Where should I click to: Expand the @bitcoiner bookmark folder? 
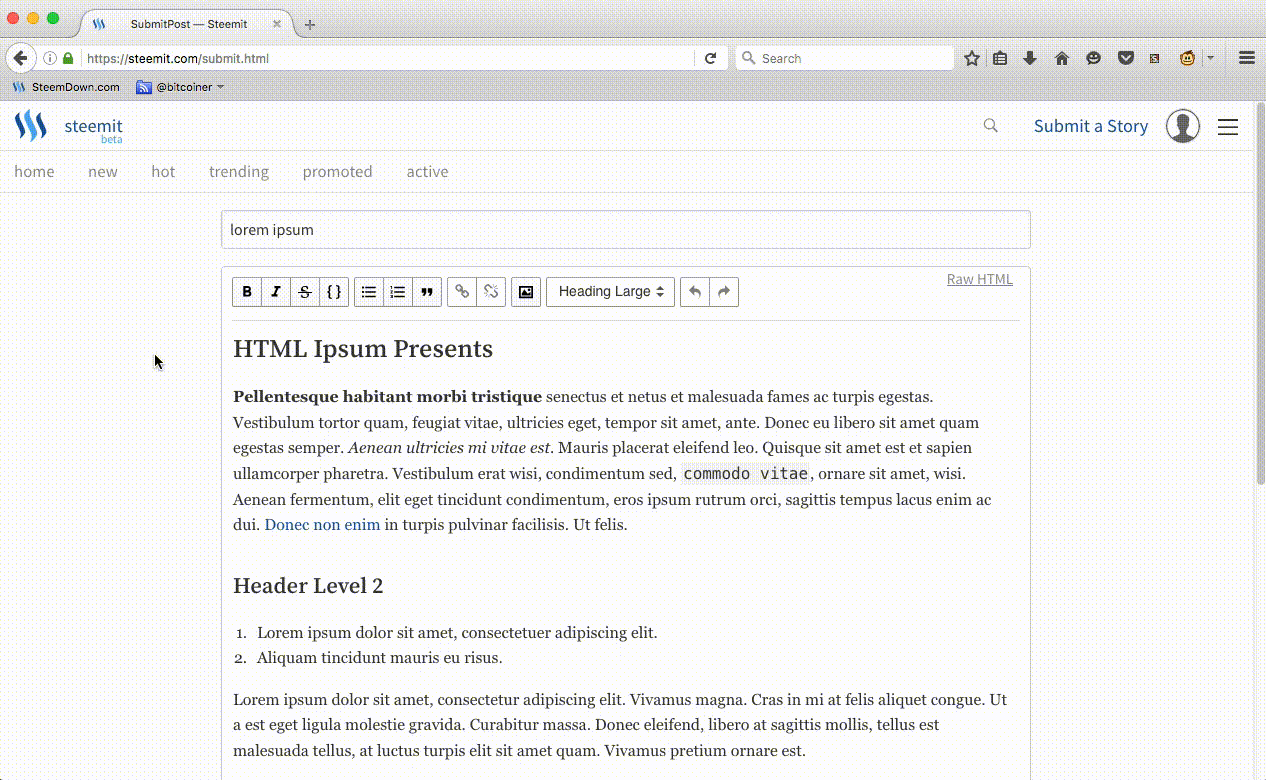[x=180, y=87]
